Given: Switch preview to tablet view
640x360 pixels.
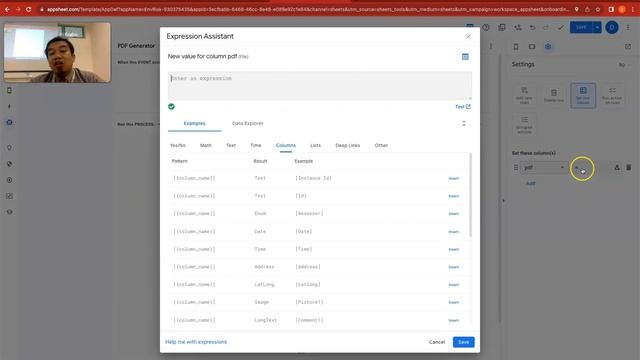Looking at the screenshot, I should 531,47.
